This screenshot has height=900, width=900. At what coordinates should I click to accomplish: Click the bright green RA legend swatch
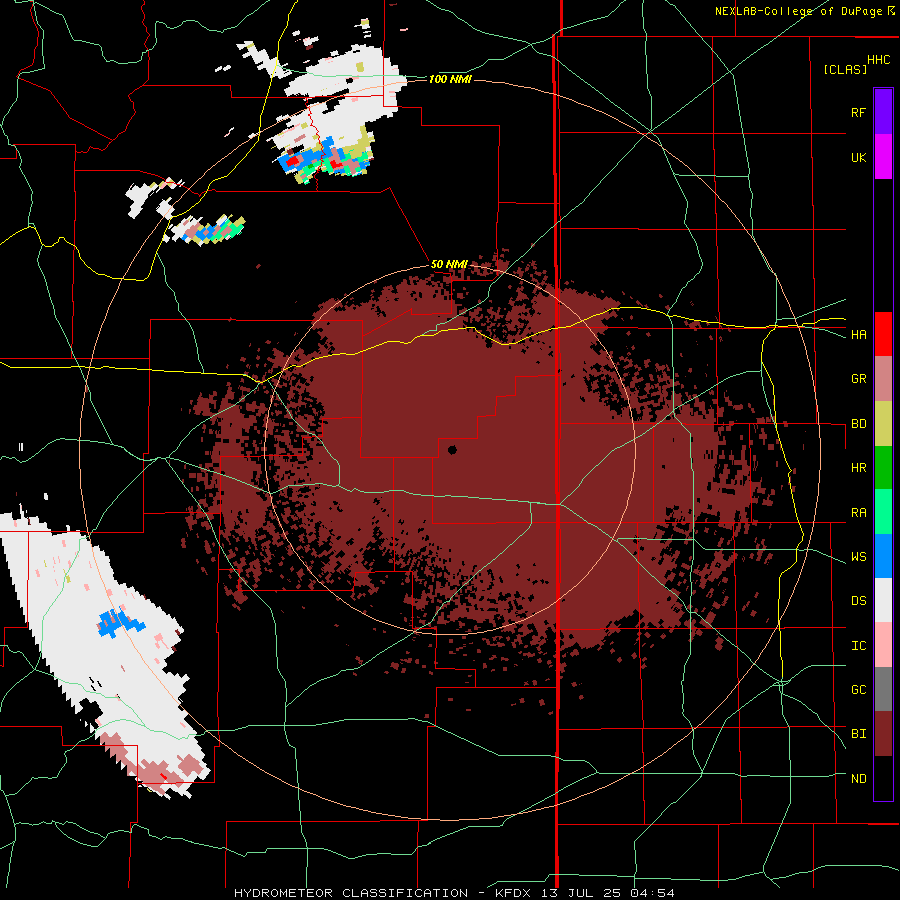tap(883, 512)
